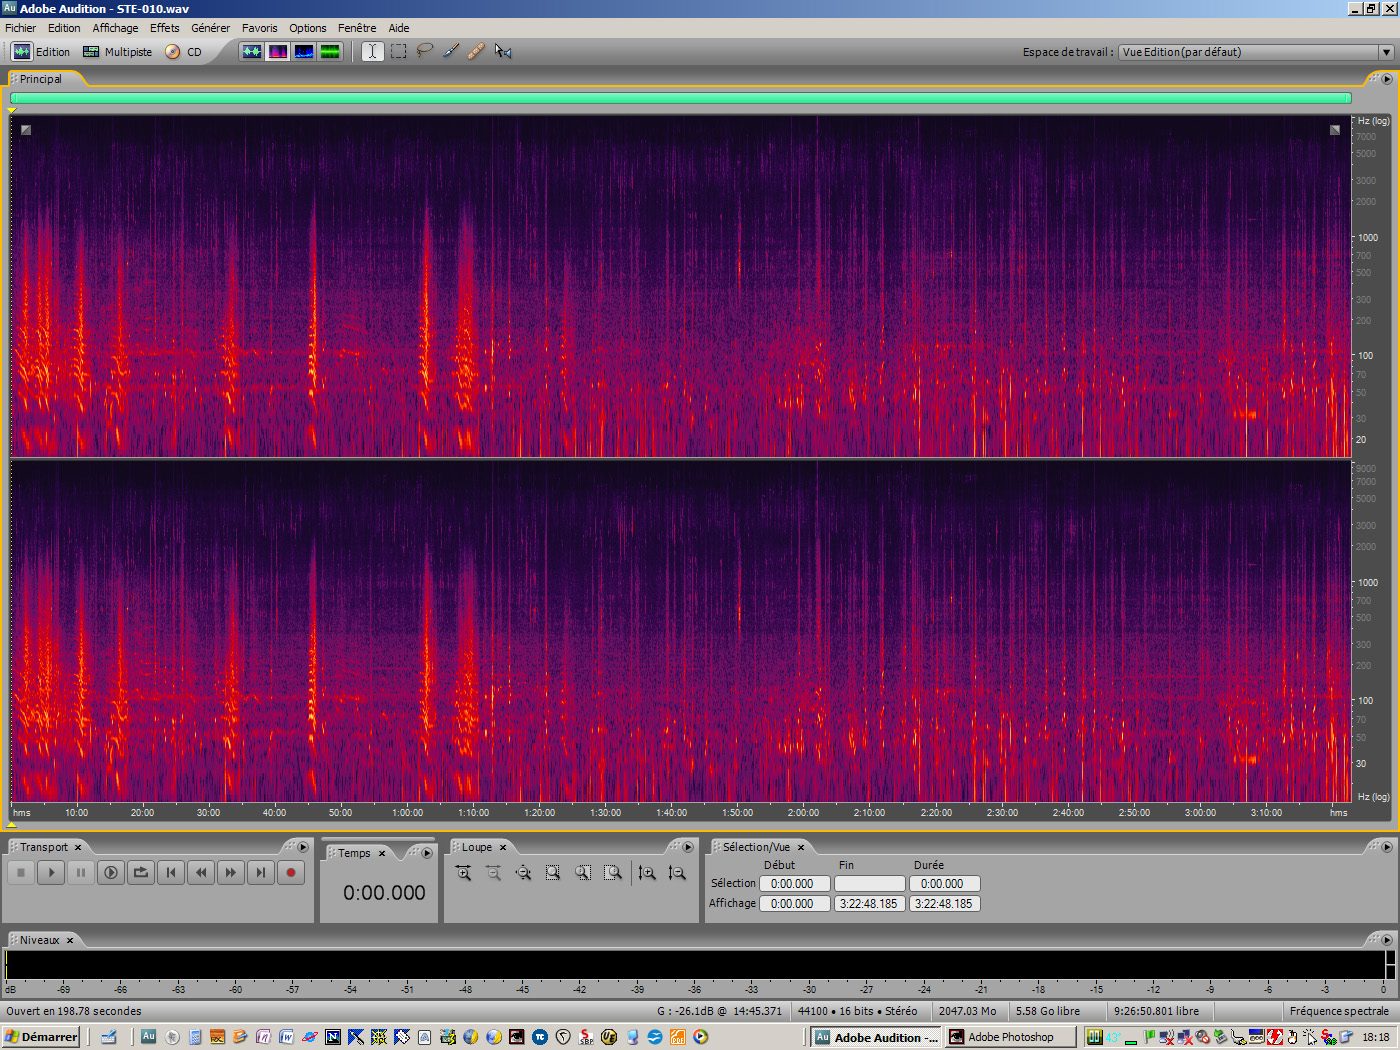Select the Effects Paintbrush tool
Viewport: 1400px width, 1050px height.
pos(450,51)
